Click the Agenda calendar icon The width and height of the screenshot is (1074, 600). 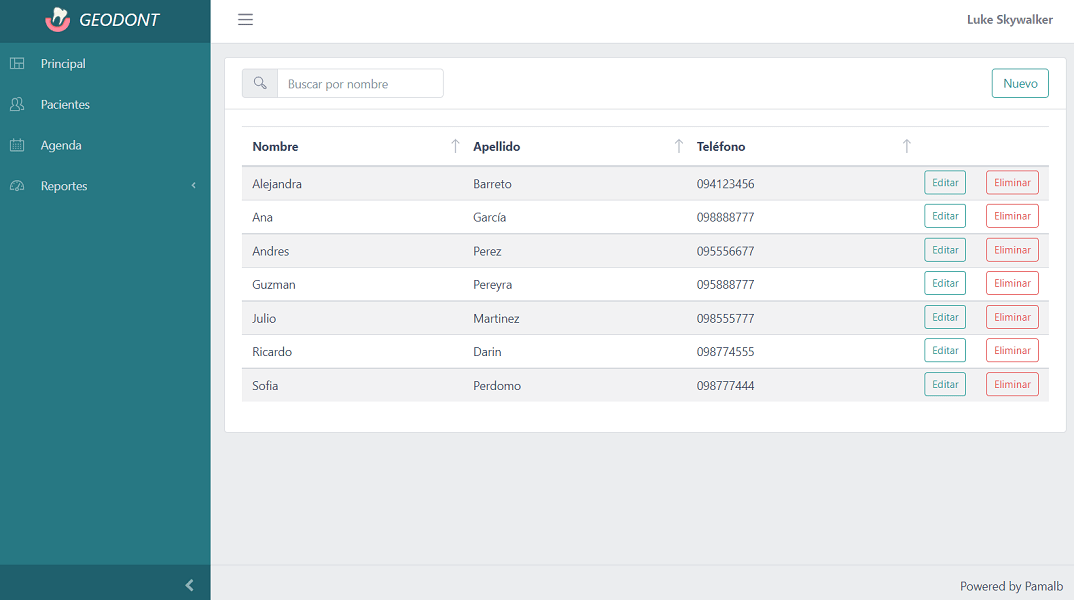coord(17,145)
